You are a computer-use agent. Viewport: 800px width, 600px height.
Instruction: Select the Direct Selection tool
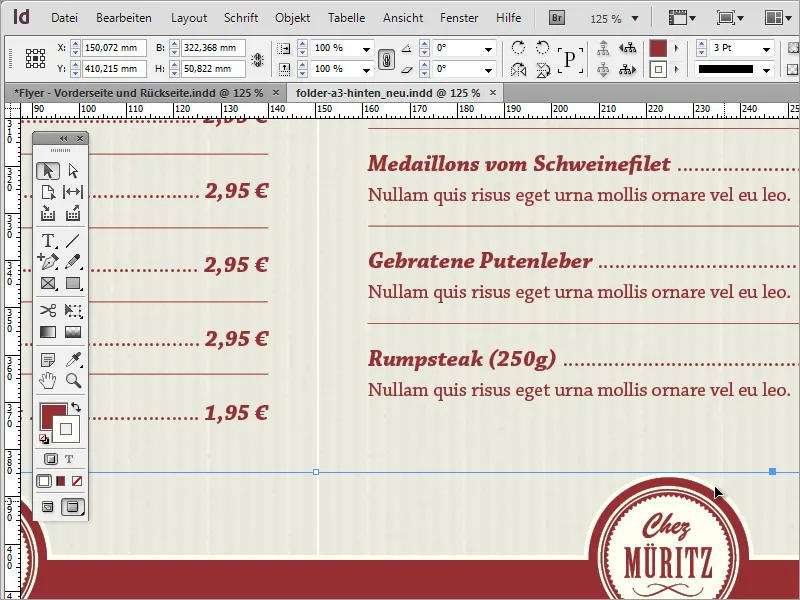coord(73,171)
